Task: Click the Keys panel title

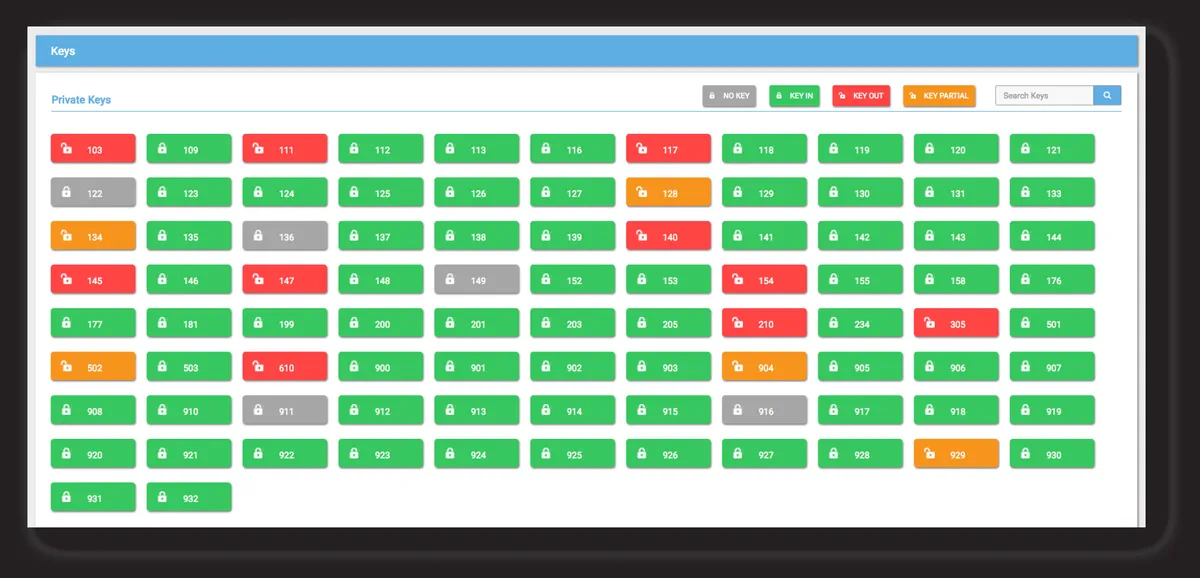Action: tap(63, 51)
